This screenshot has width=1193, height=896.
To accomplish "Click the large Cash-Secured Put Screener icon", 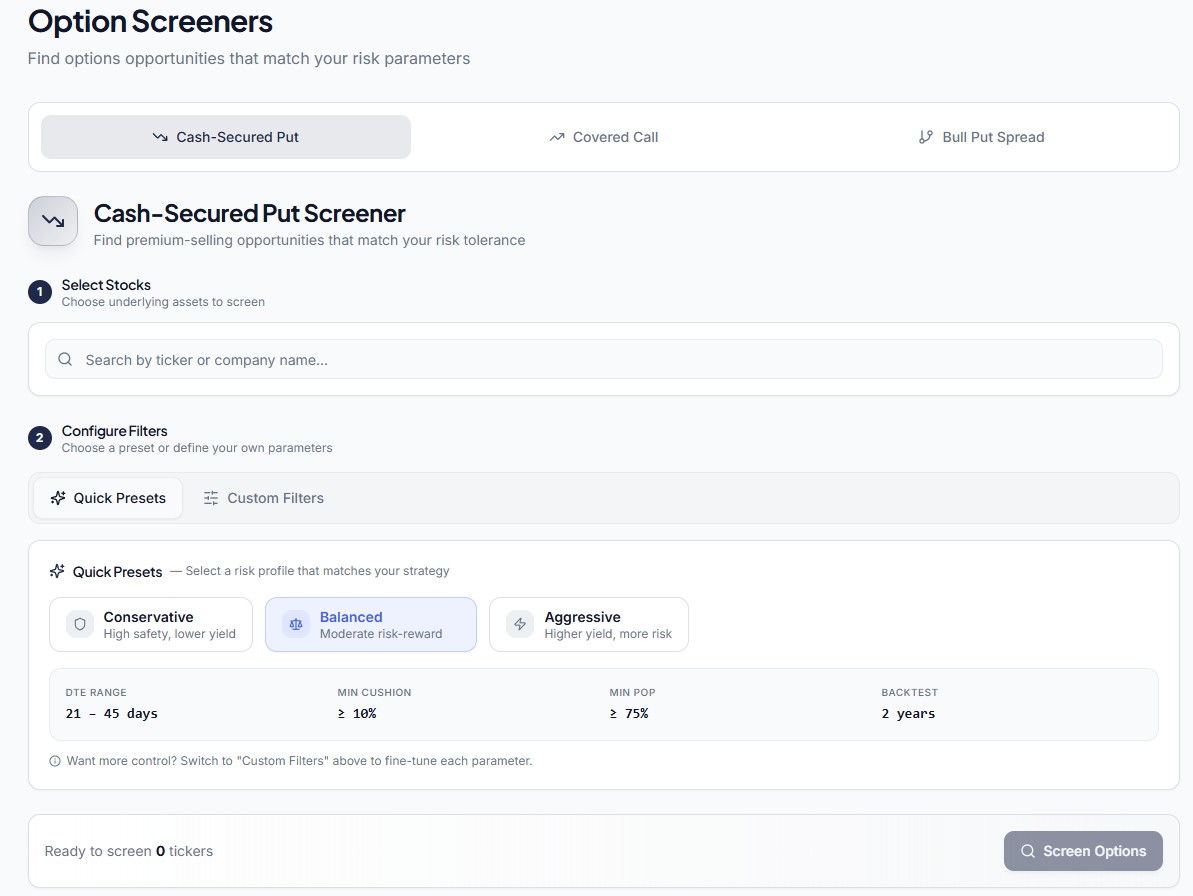I will click(x=53, y=221).
